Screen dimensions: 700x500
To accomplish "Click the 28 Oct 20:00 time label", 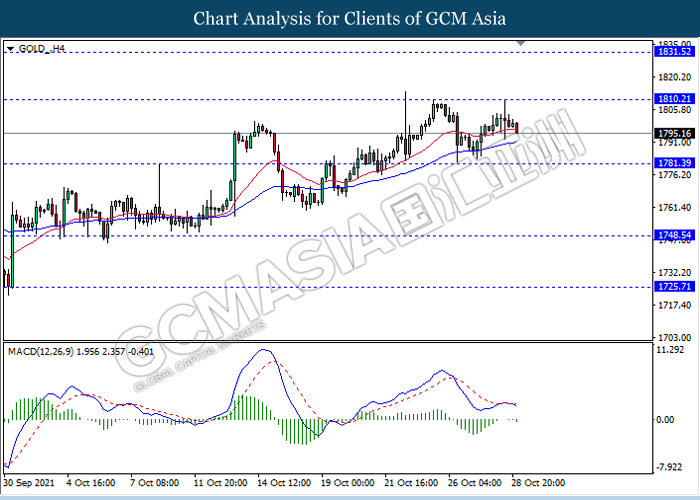I will tap(540, 482).
